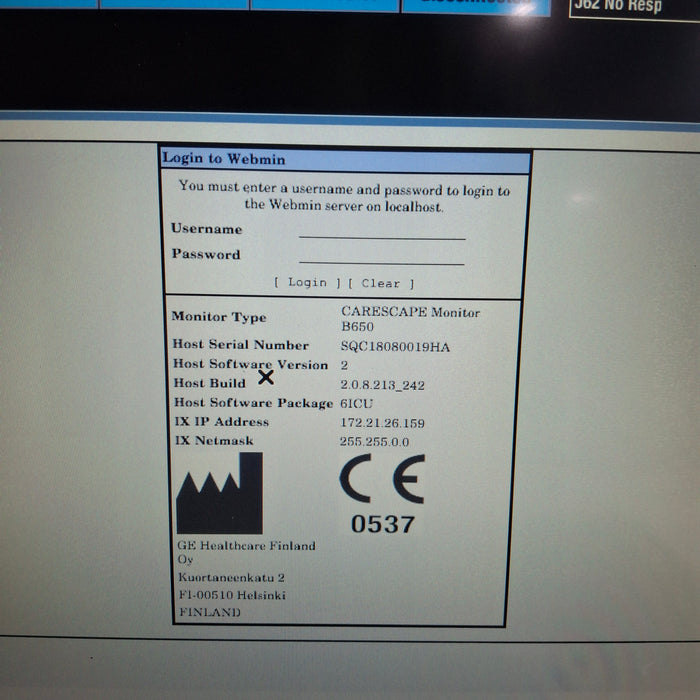Click the 'Host Build' label

pyautogui.click(x=209, y=383)
